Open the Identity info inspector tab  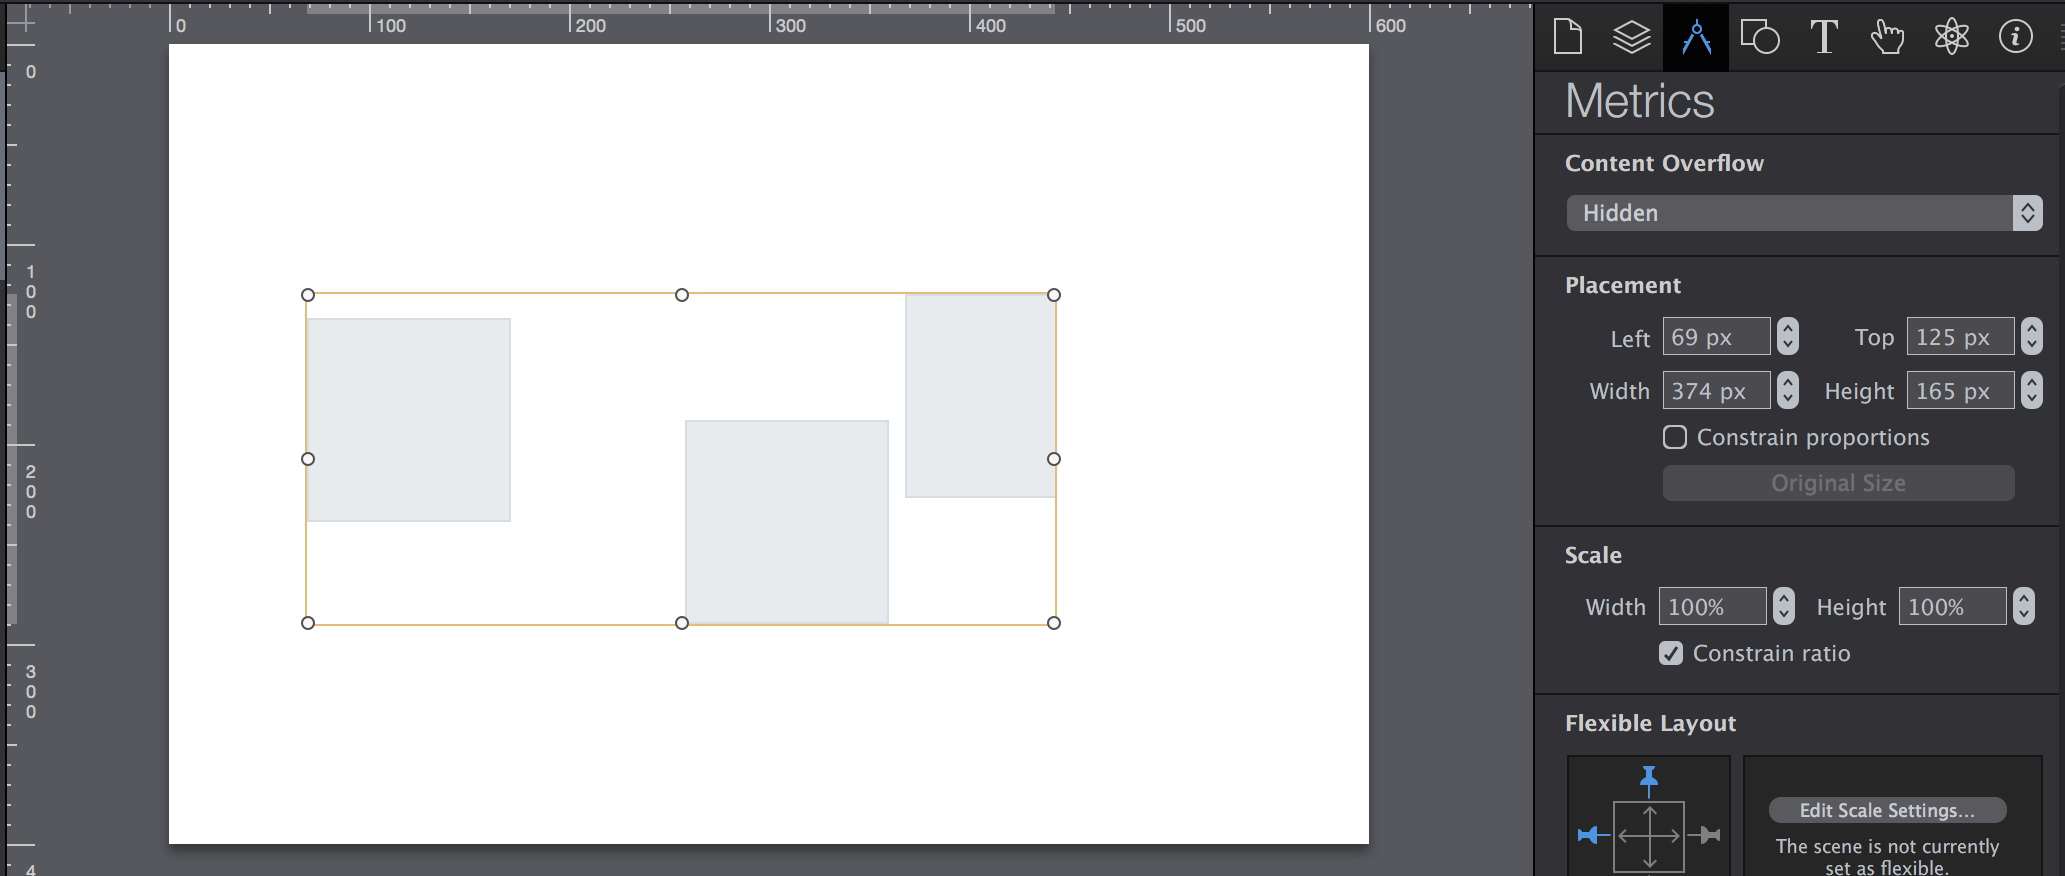click(2016, 37)
